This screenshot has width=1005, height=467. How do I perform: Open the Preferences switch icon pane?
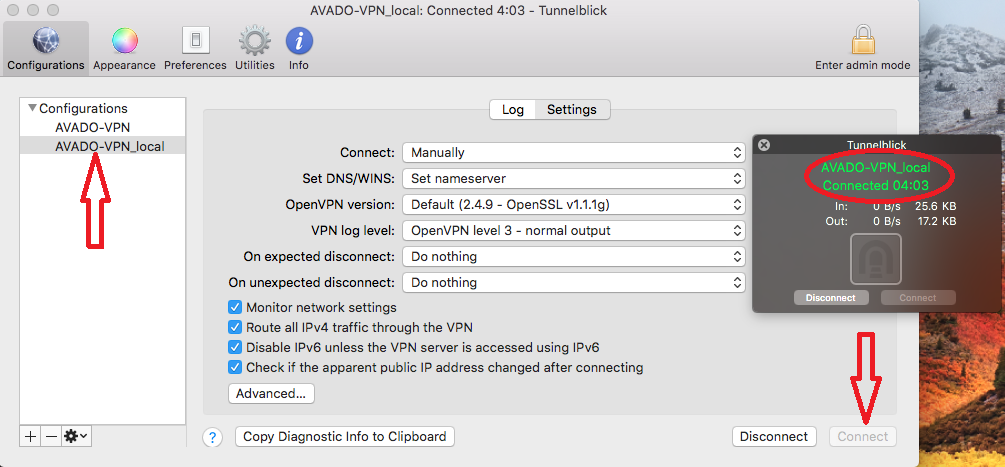coord(195,49)
